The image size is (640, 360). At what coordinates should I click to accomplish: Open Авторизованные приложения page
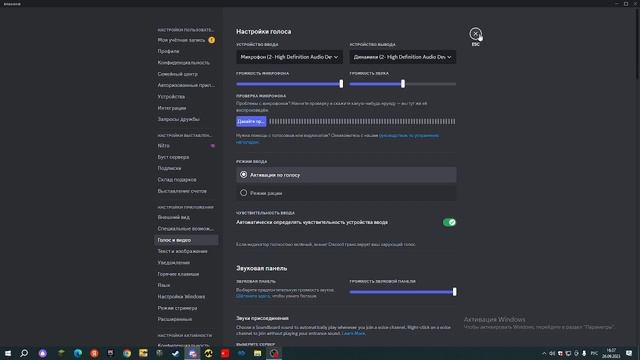186,85
